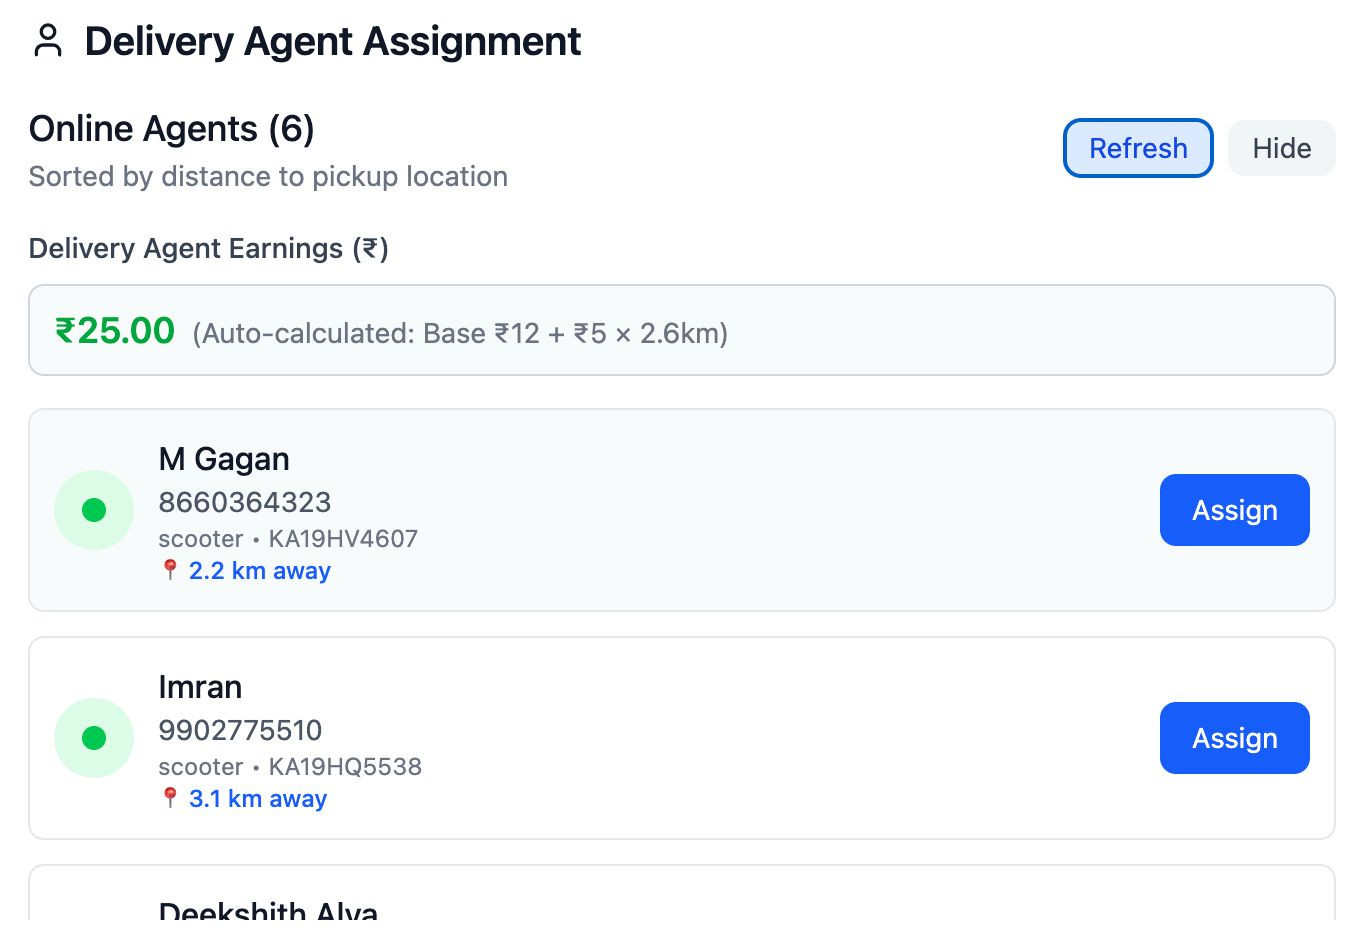The image size is (1368, 932).
Task: Select M Gagan's agent name
Action: 224,459
